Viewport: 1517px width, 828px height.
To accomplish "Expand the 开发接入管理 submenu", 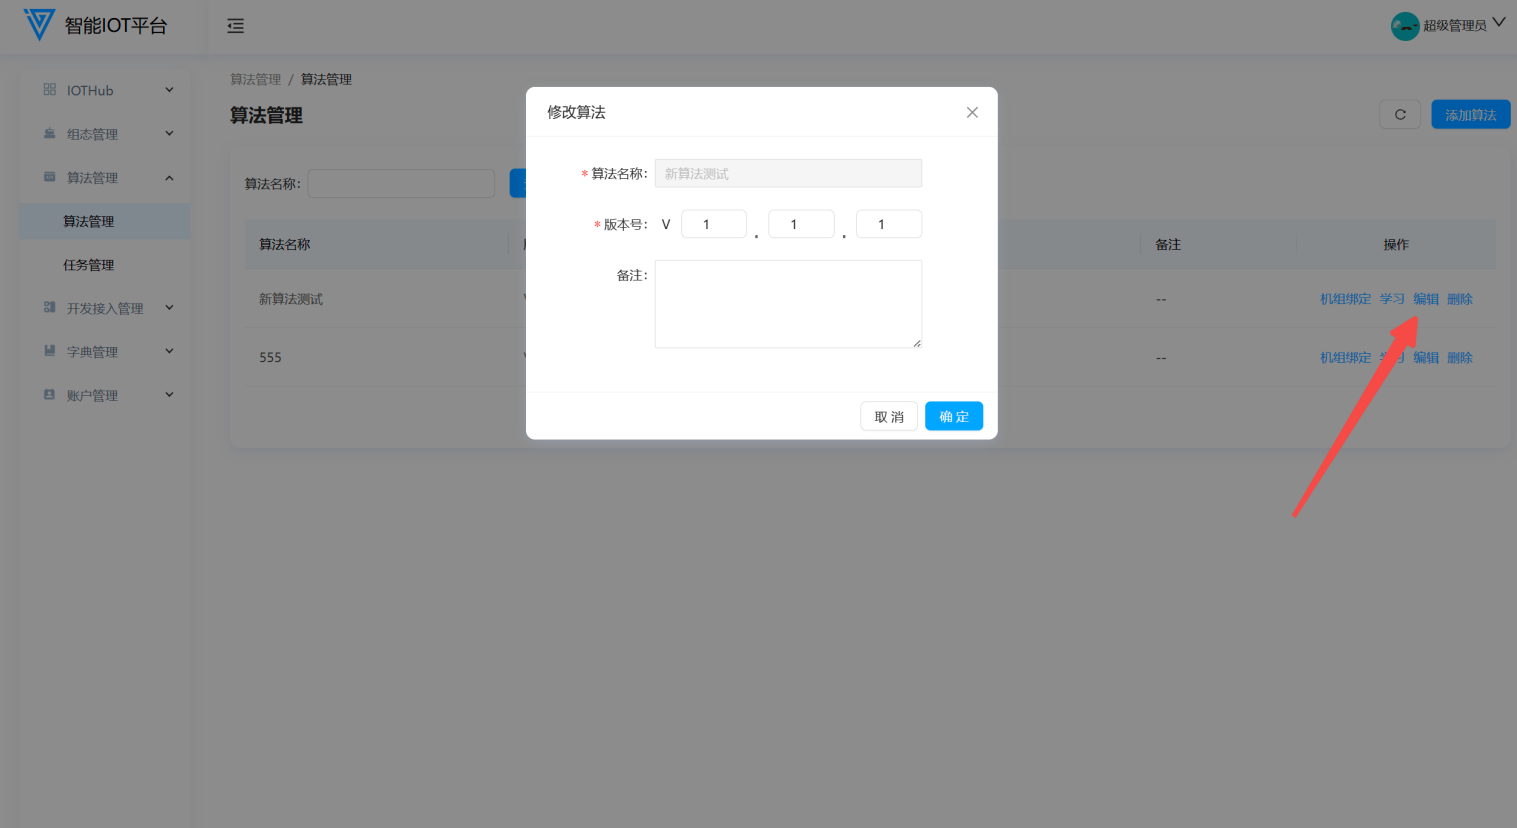I will click(169, 308).
